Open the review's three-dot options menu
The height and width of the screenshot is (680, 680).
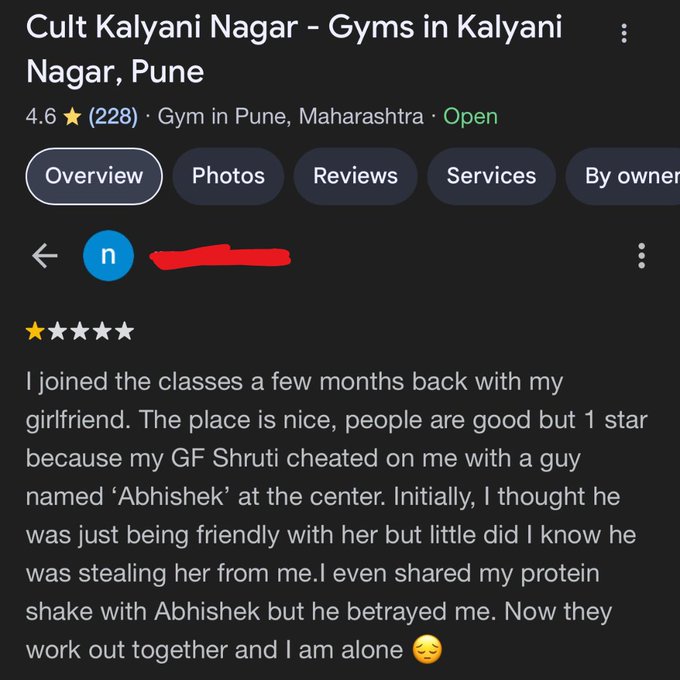coord(641,256)
